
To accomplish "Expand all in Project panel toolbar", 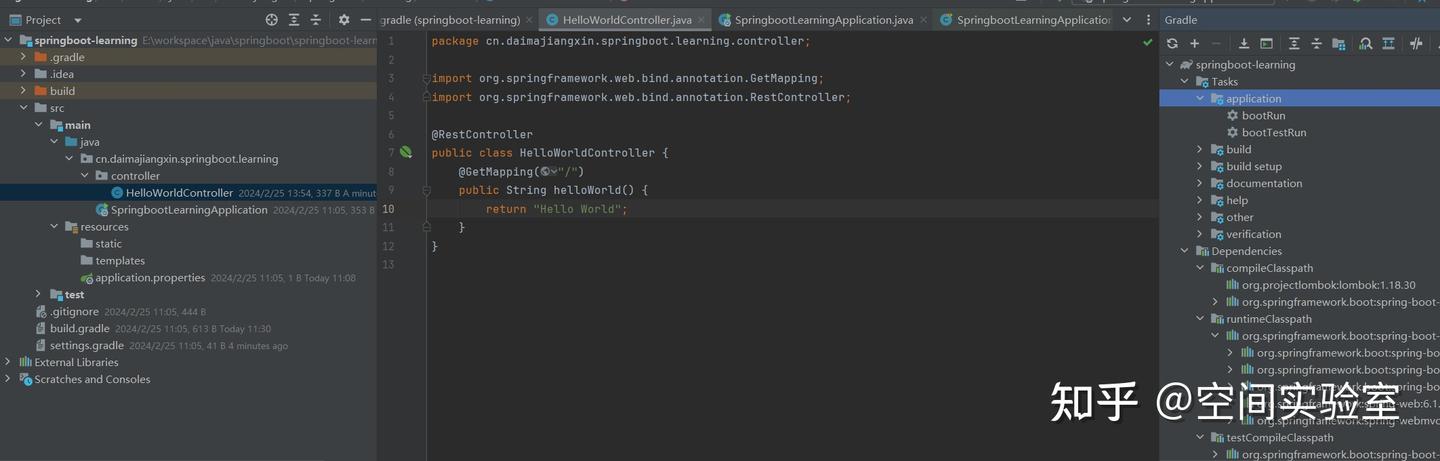I will click(294, 20).
